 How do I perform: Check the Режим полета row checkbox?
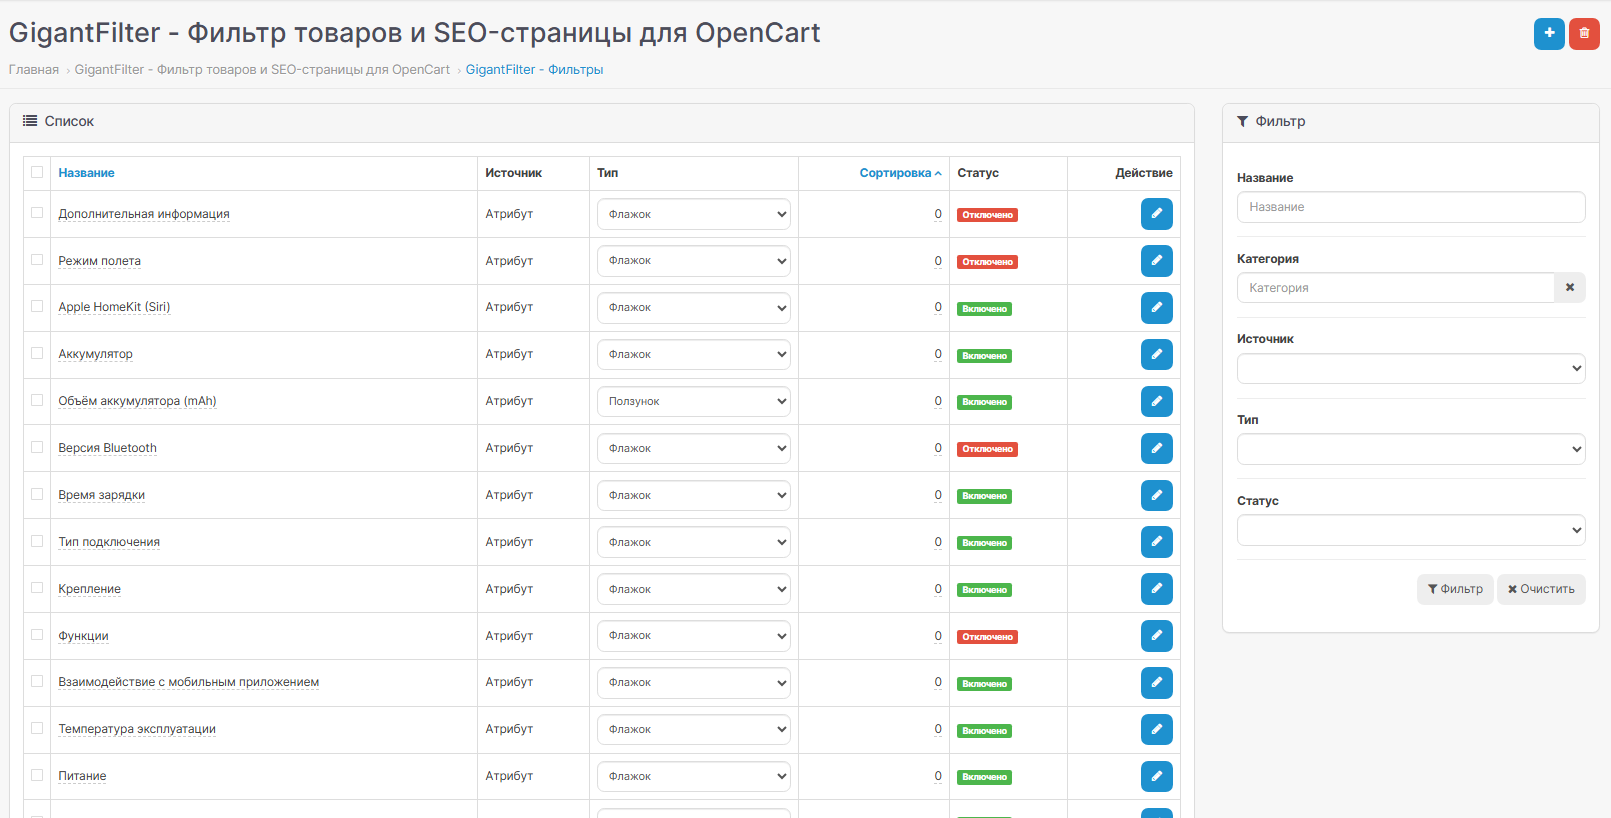37,260
